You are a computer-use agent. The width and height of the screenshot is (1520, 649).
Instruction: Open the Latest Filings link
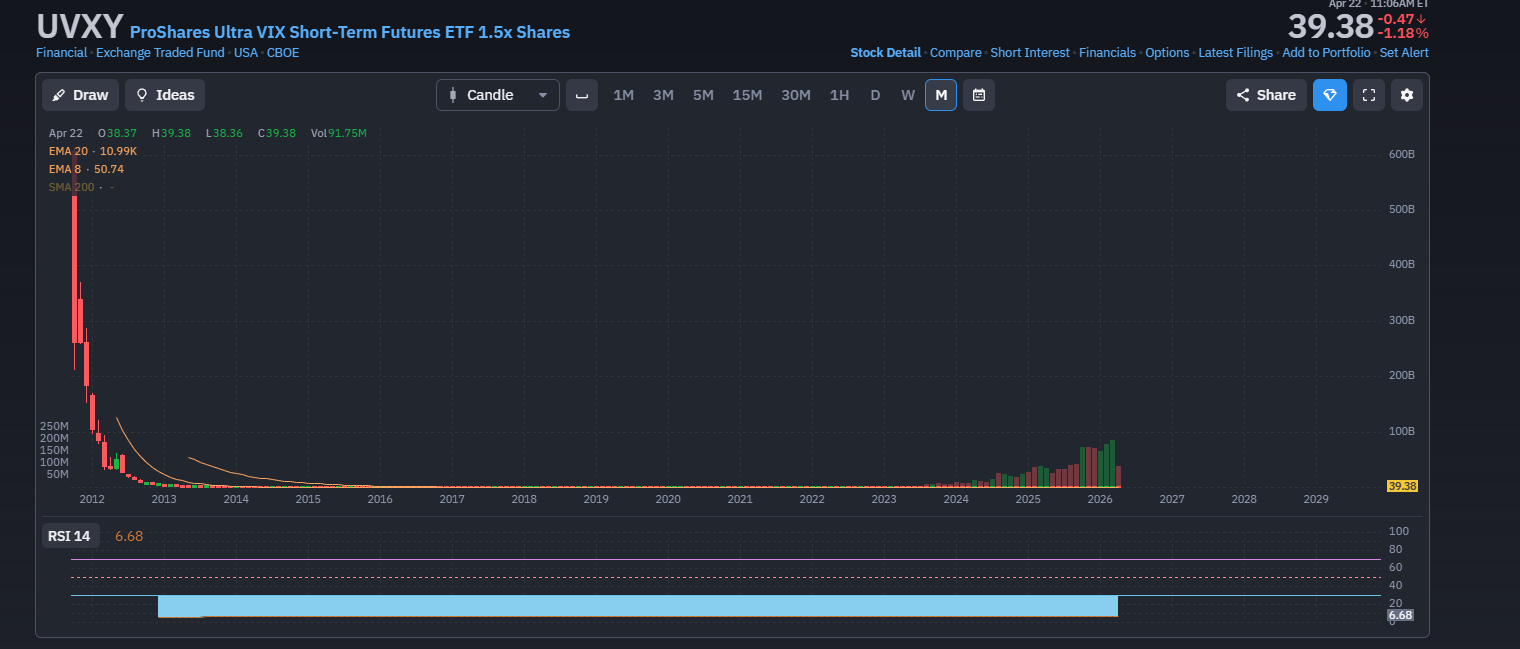(1236, 53)
